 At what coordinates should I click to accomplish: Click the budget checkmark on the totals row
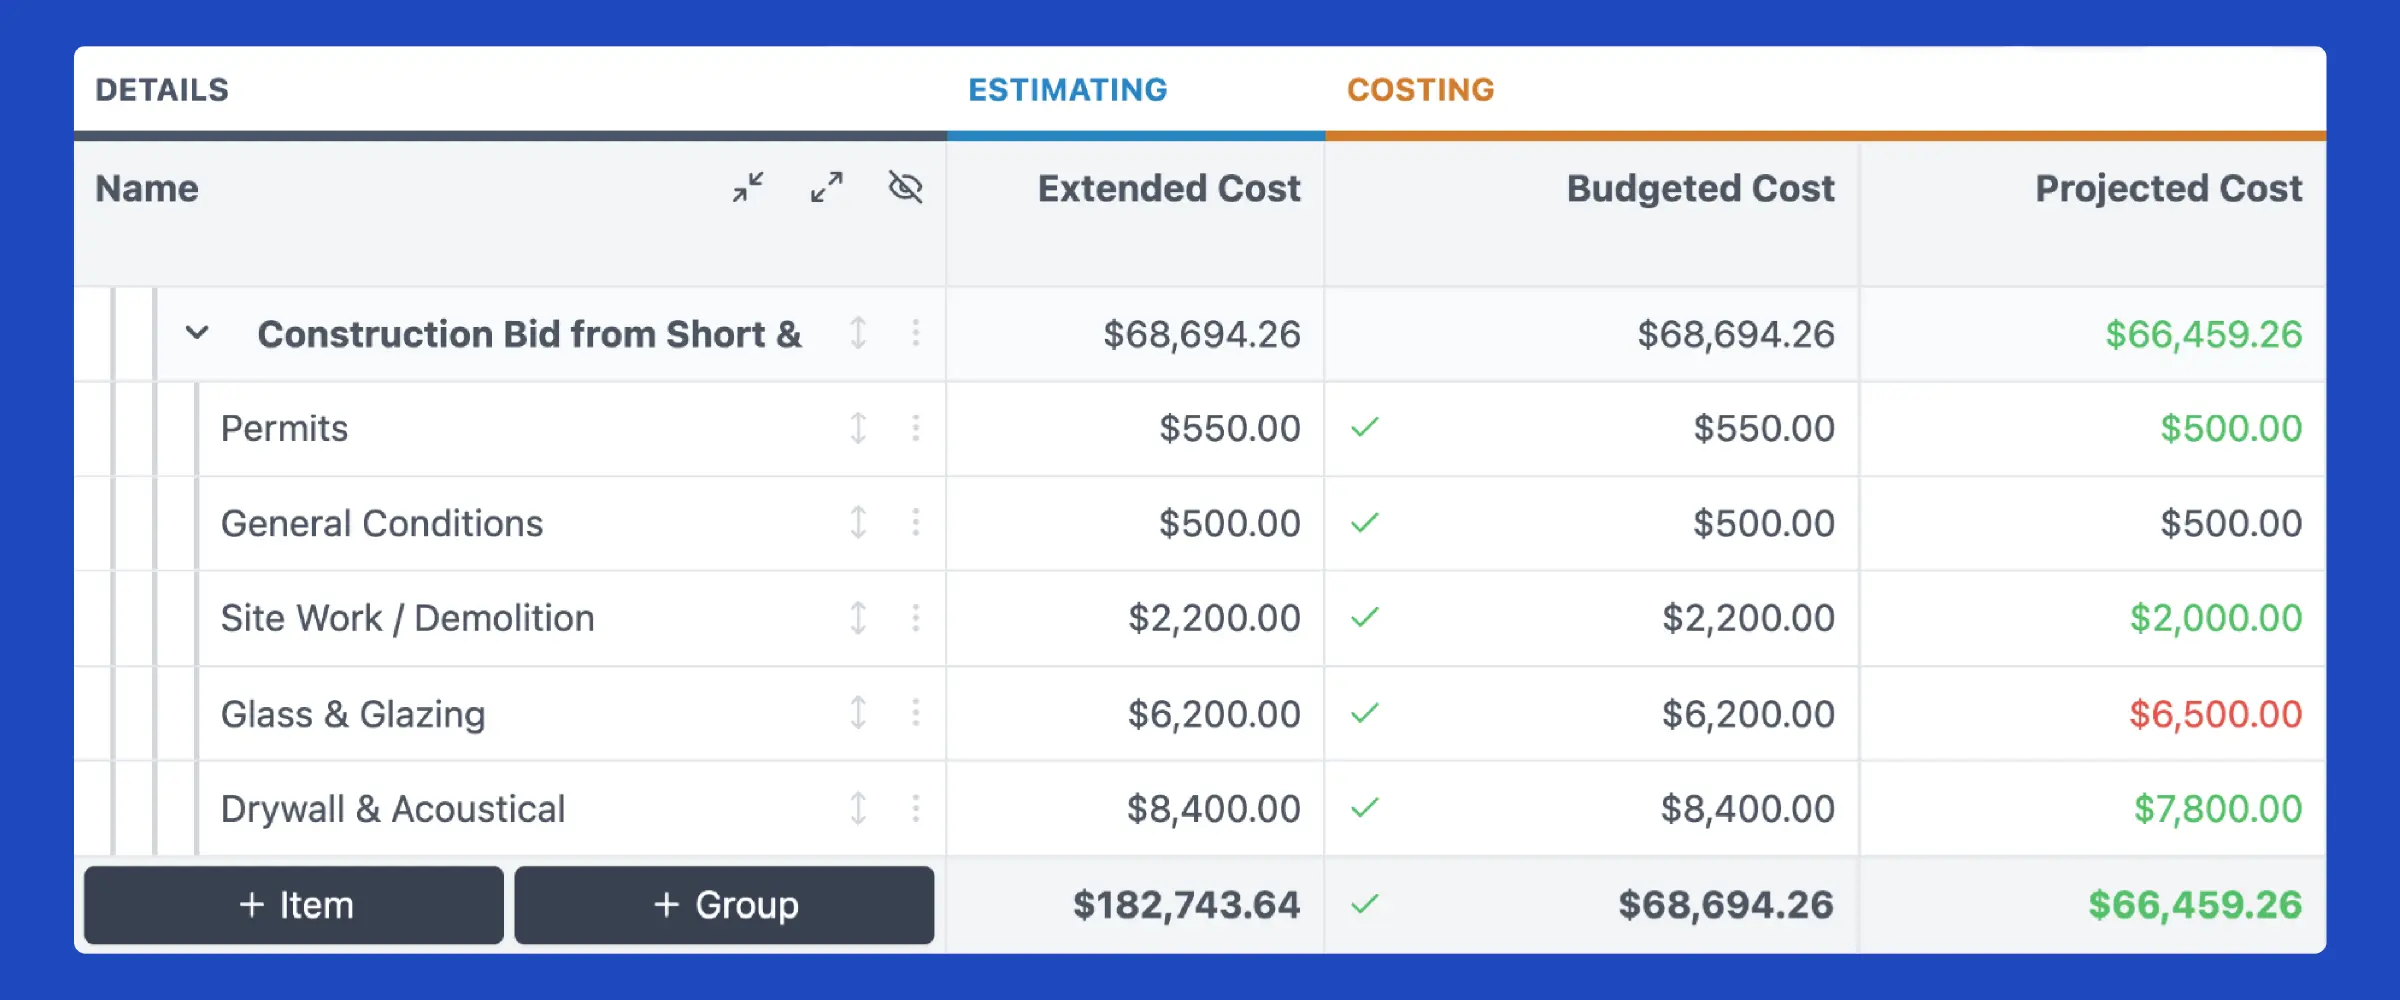point(1363,905)
